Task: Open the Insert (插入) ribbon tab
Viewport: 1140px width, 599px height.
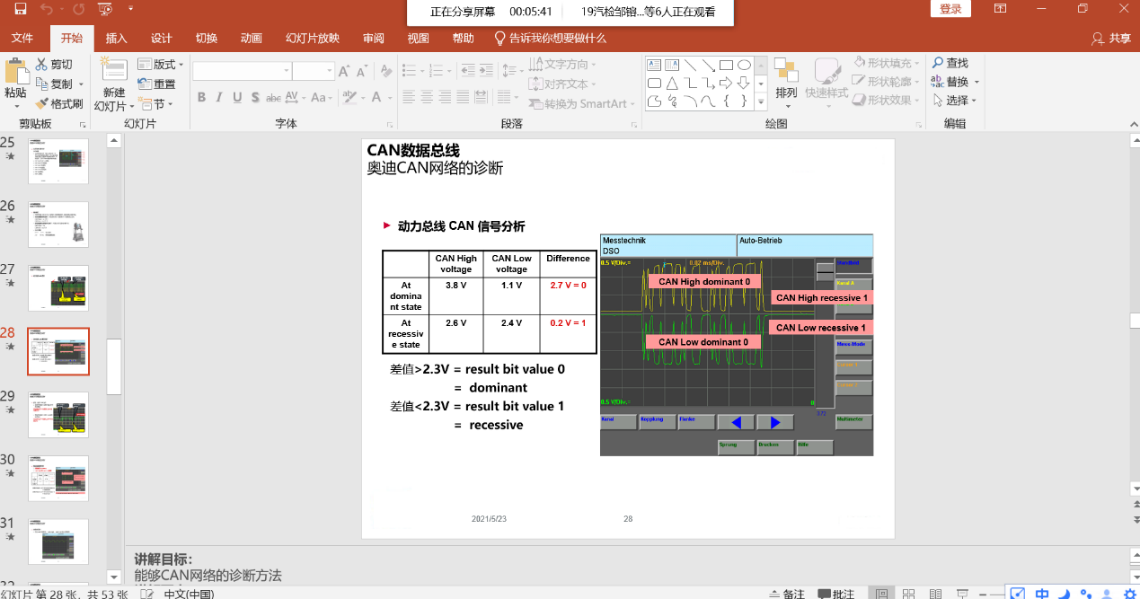Action: pyautogui.click(x=116, y=38)
